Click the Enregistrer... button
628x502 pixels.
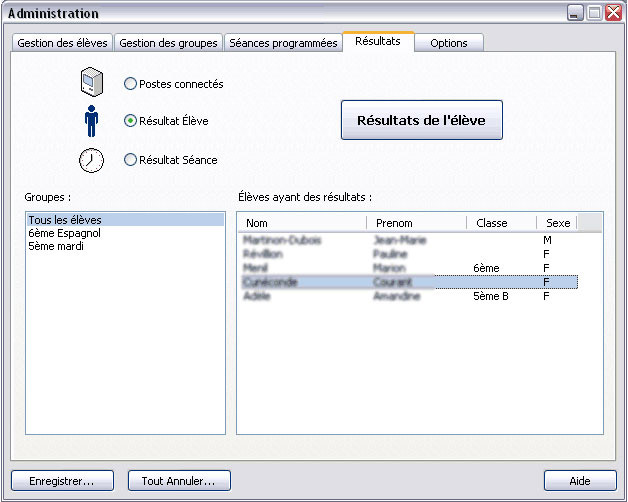coord(62,481)
